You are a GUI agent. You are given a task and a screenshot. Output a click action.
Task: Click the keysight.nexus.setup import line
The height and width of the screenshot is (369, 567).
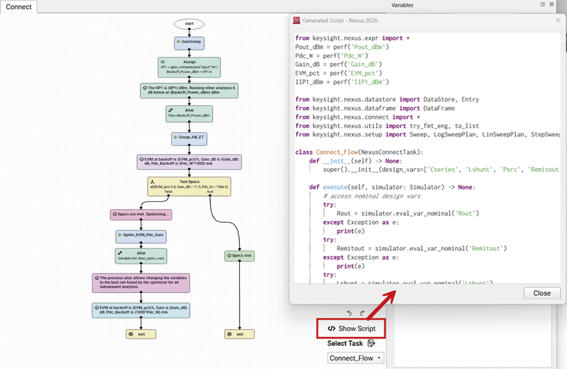[x=427, y=135]
